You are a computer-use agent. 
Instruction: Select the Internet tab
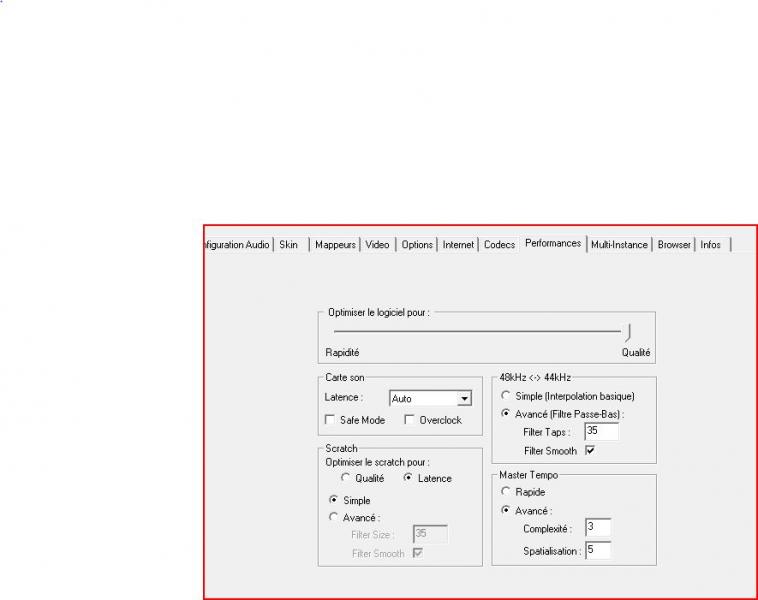tap(459, 245)
